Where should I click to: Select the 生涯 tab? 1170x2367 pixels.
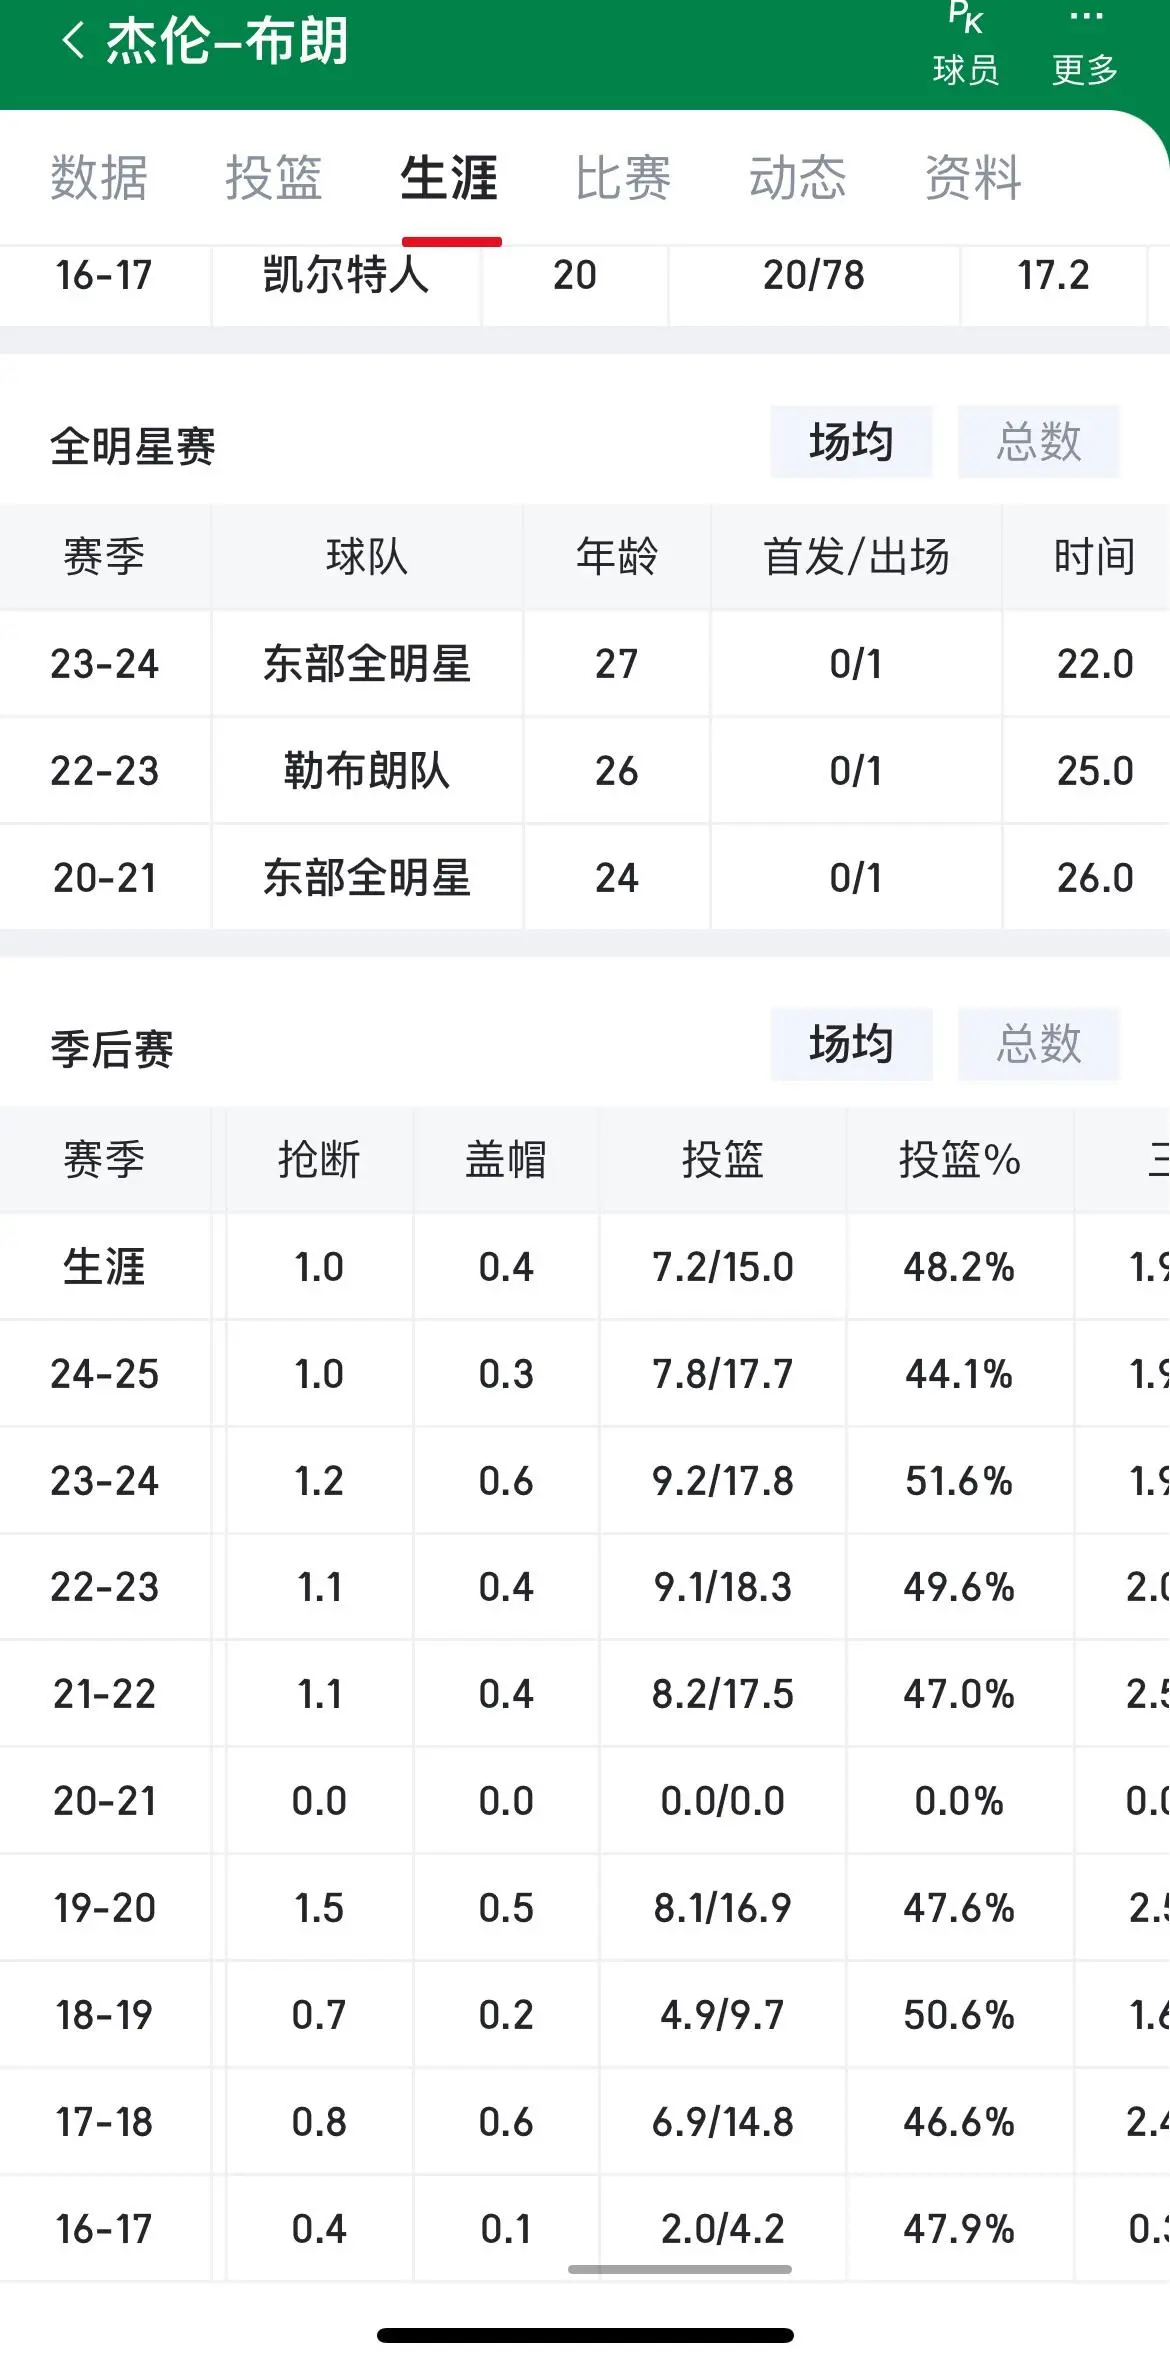449,179
